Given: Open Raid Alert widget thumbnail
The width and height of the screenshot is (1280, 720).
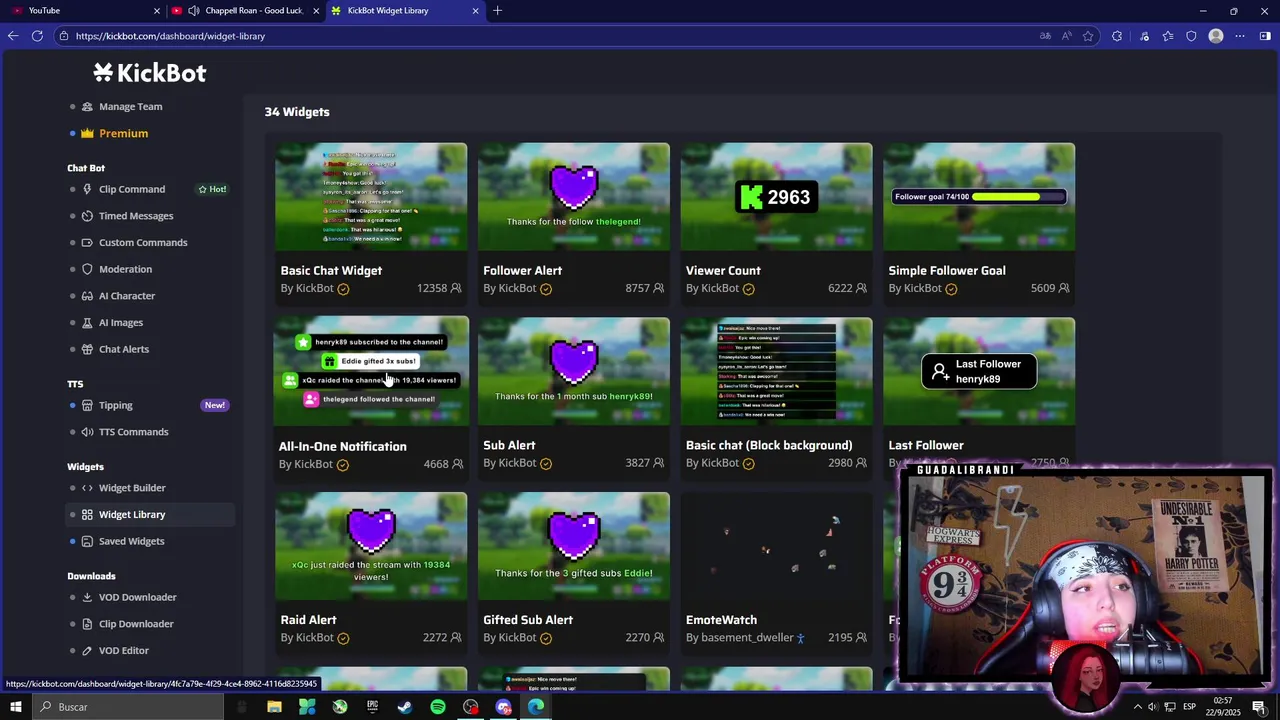Looking at the screenshot, I should point(371,546).
